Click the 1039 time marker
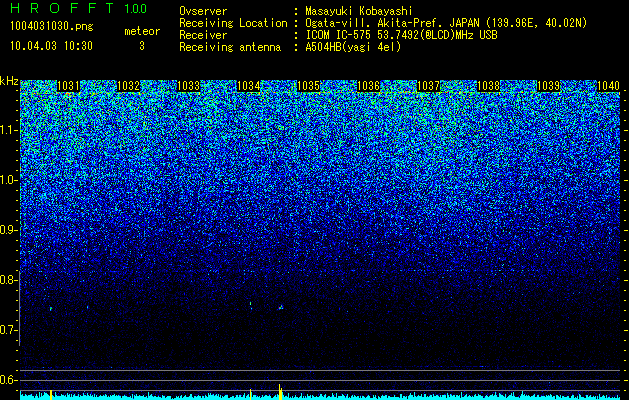 click(548, 86)
